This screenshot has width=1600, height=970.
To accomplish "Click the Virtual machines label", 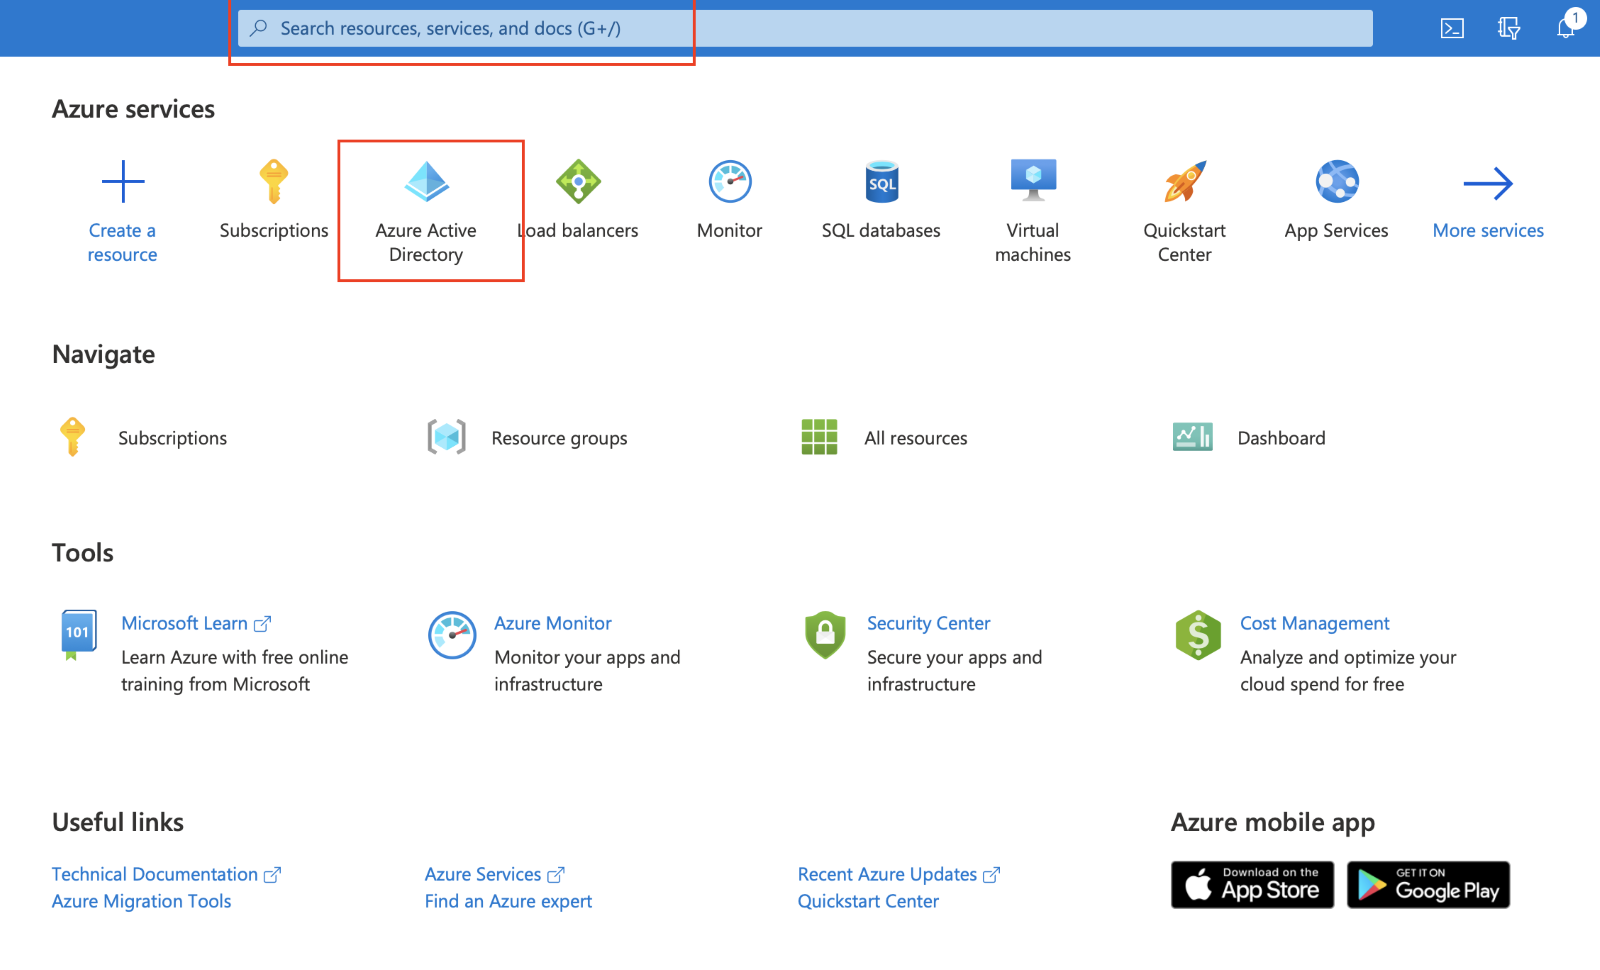I will coord(1033,243).
